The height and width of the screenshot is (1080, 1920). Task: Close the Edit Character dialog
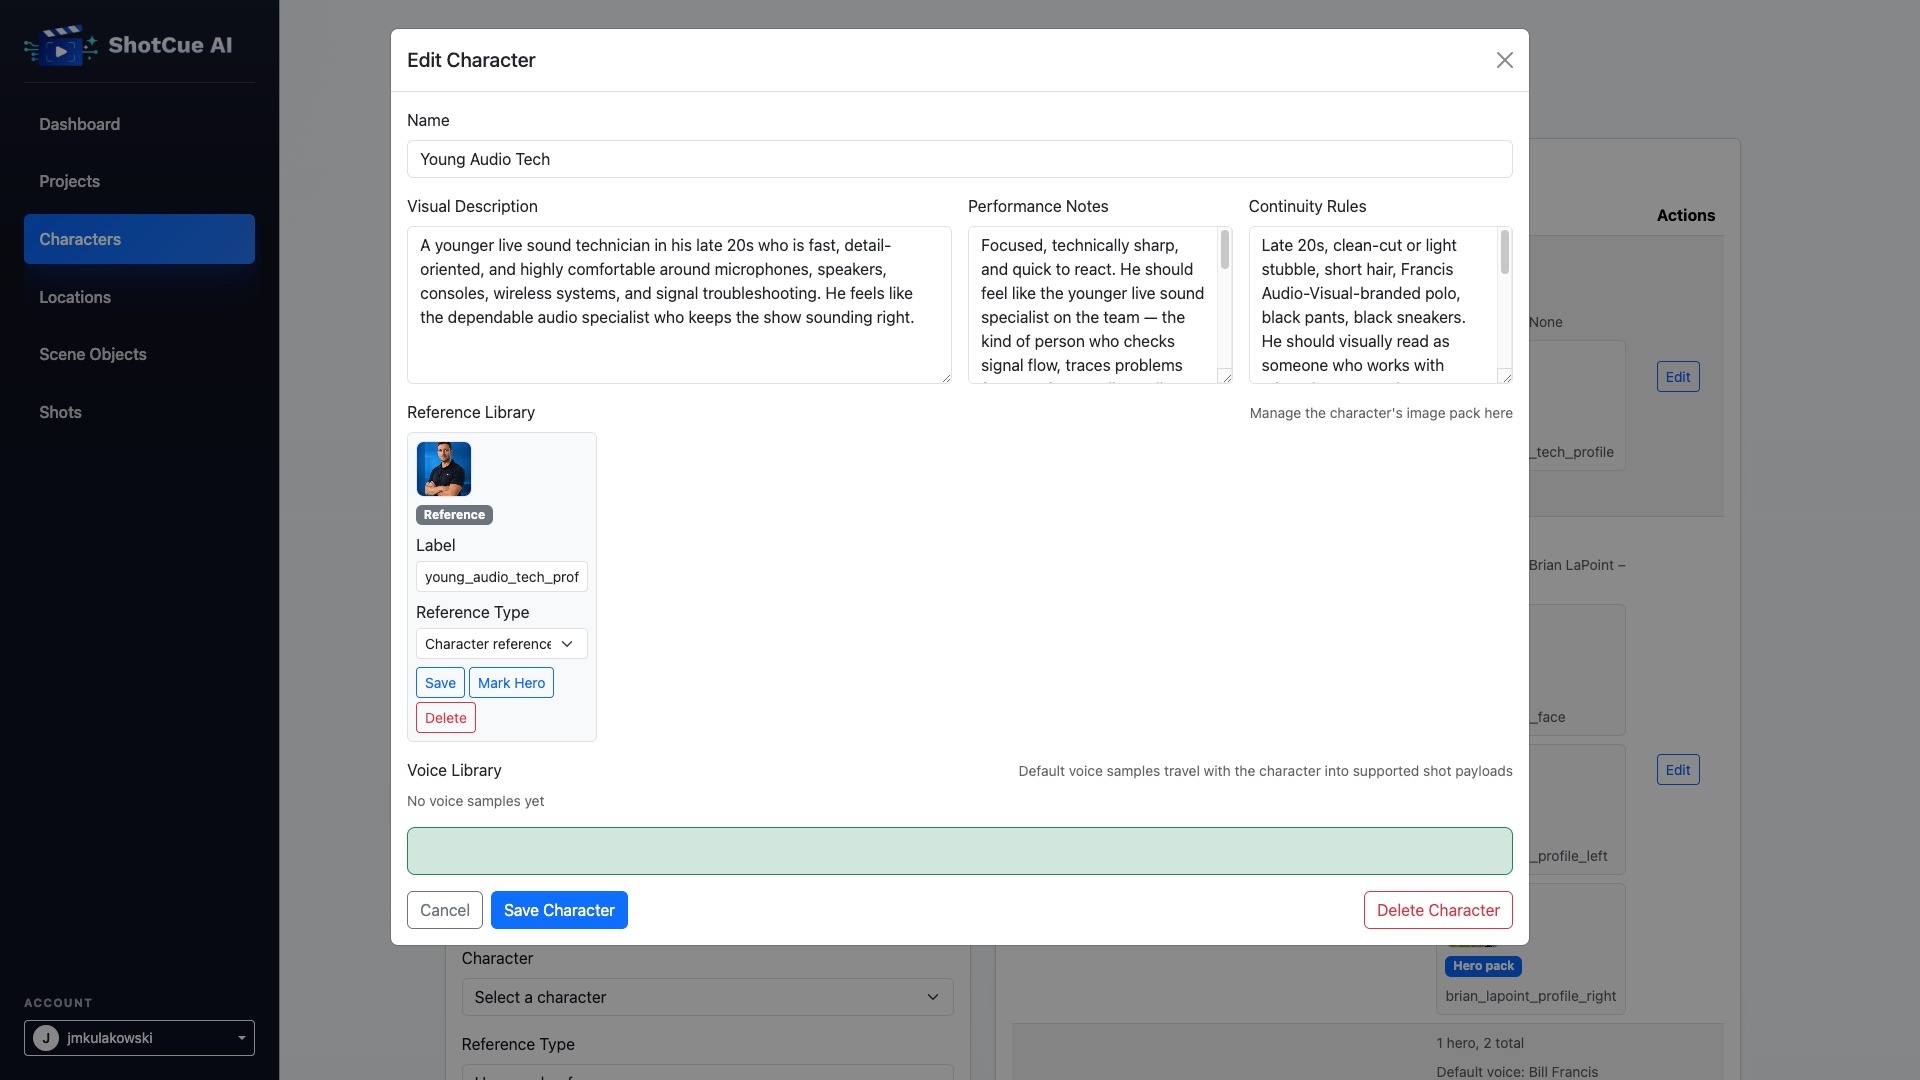pyautogui.click(x=1504, y=60)
